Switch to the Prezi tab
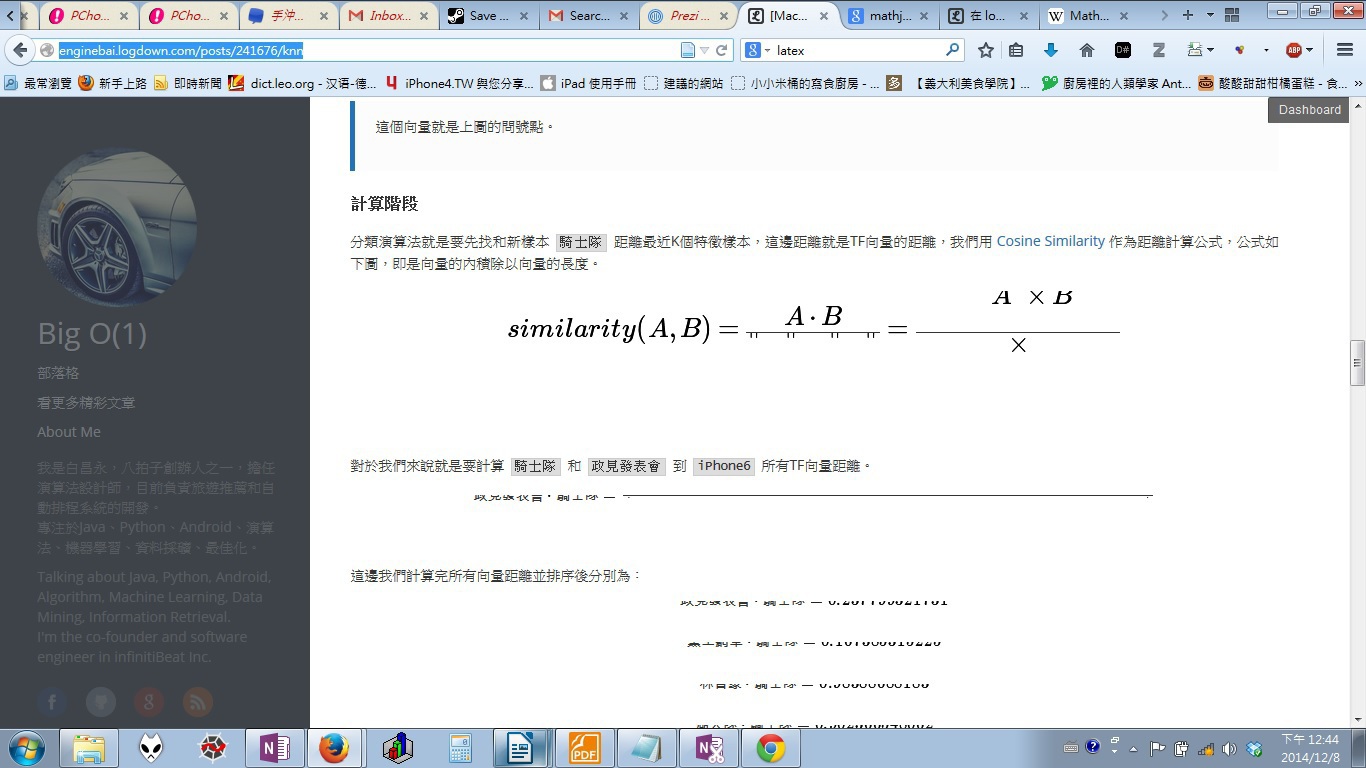The image size is (1366, 768). pyautogui.click(x=687, y=15)
